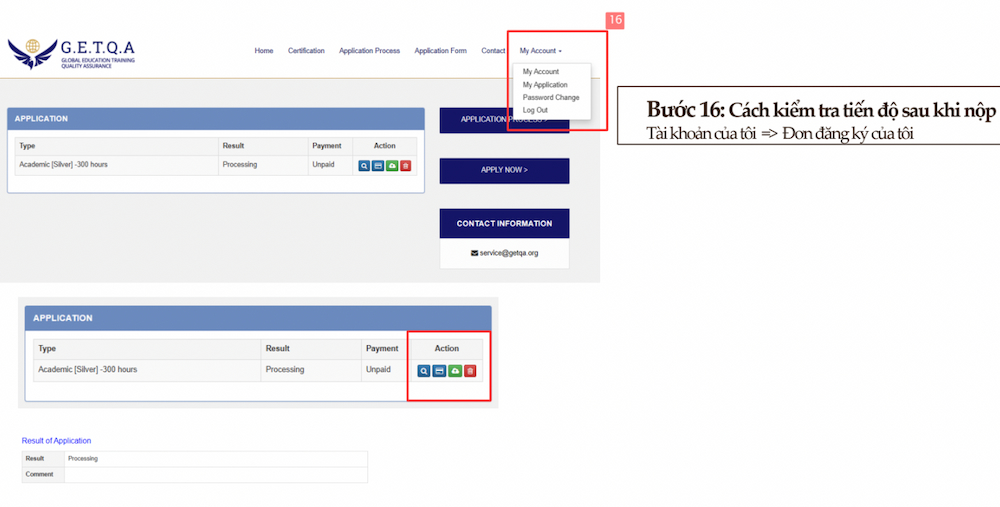The image size is (1000, 507).
Task: Click the blue magnifier view icon in the upper application table
Action: coord(364,165)
